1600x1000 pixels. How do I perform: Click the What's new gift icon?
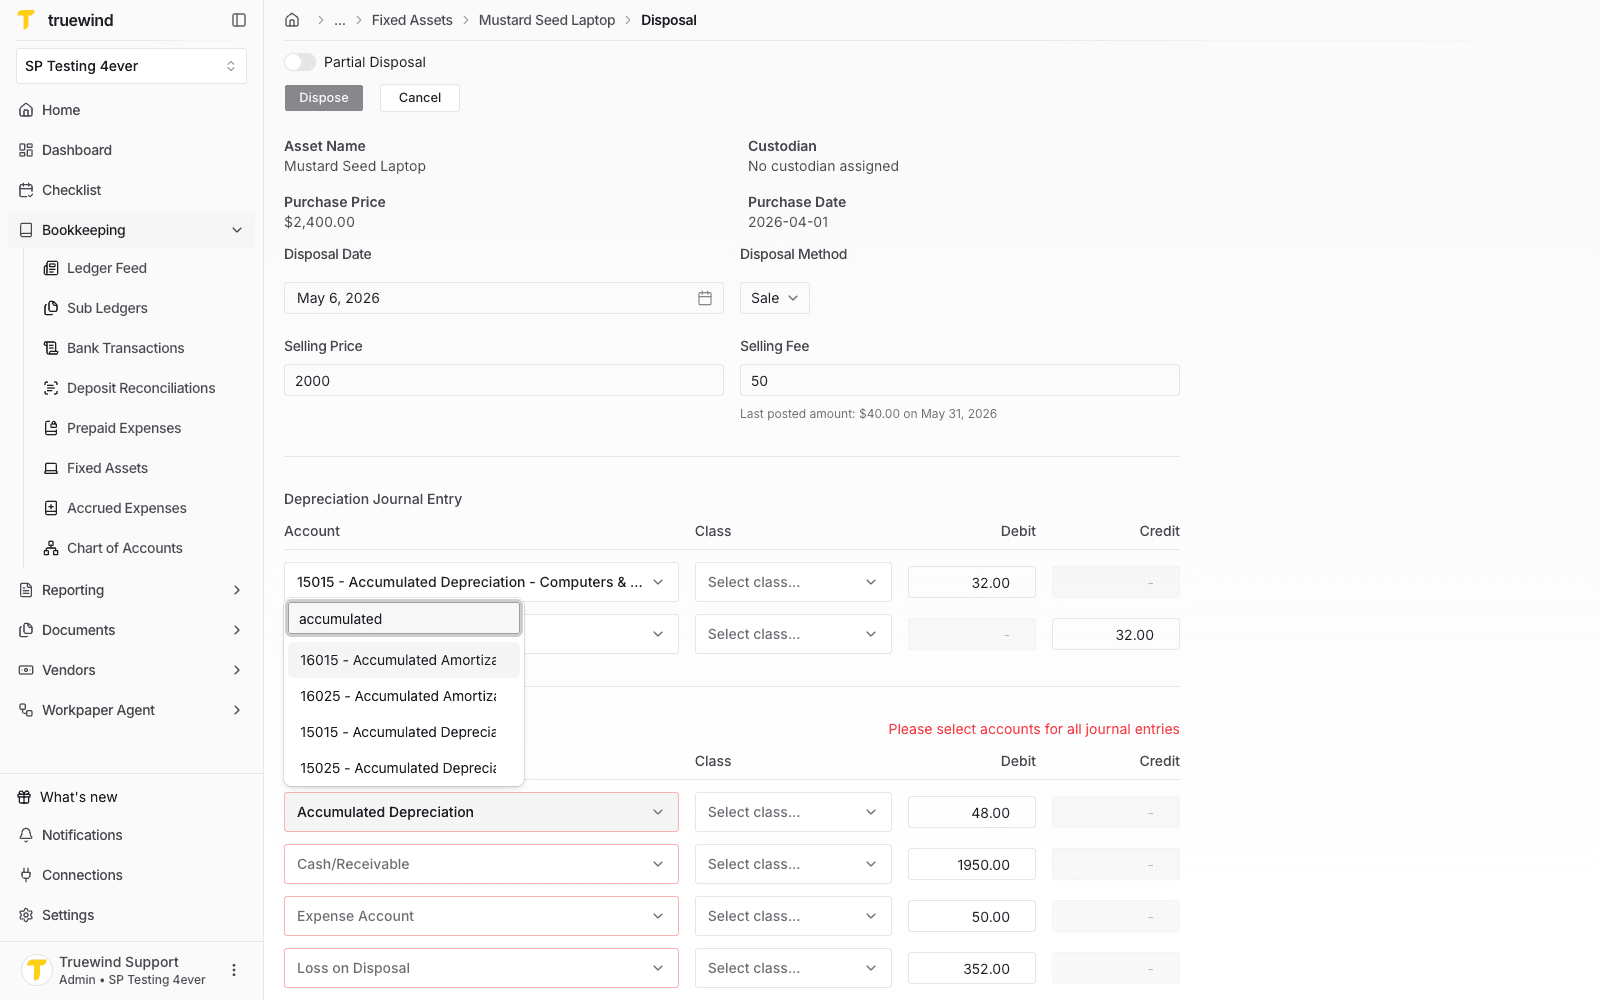24,797
